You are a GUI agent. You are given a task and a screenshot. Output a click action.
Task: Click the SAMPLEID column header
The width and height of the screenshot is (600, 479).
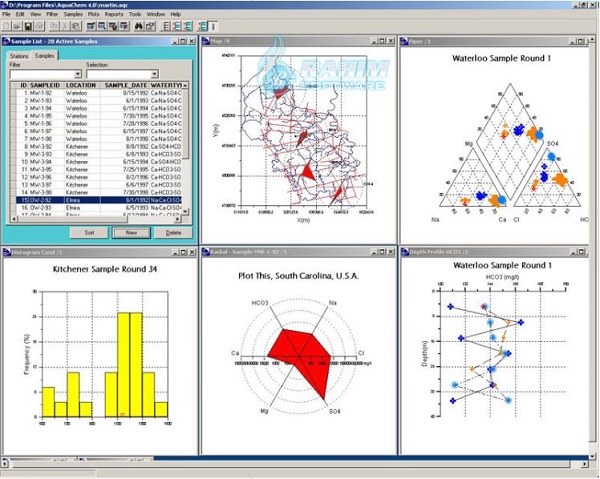tap(45, 85)
